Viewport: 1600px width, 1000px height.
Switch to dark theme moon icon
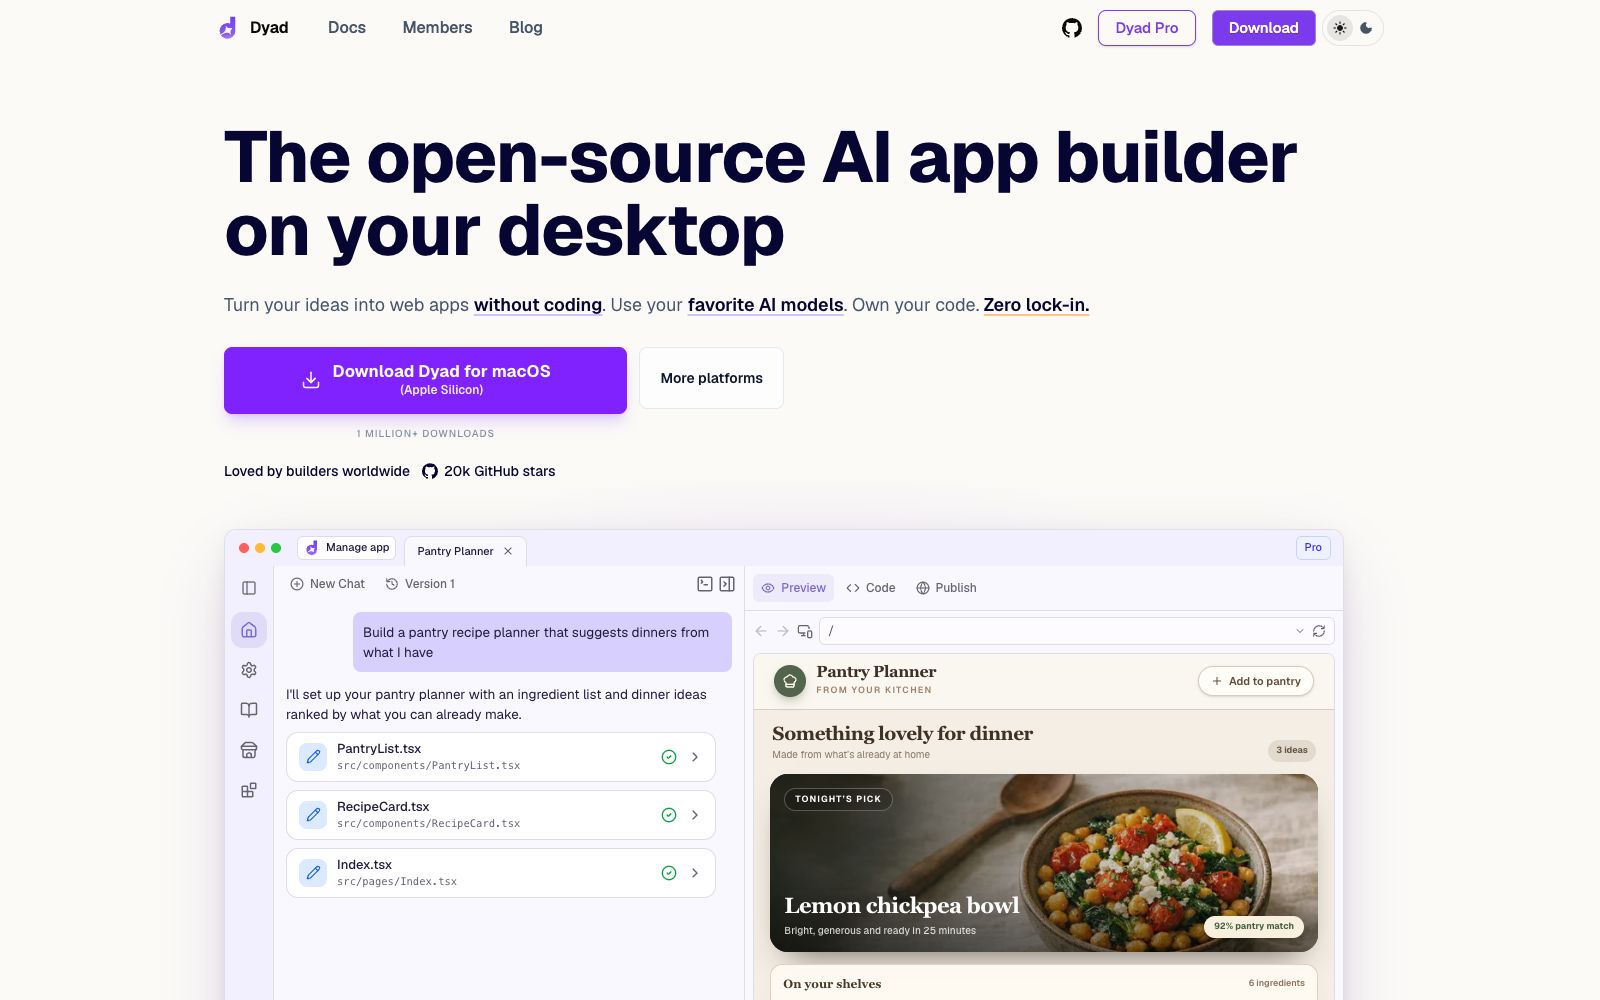[1366, 28]
